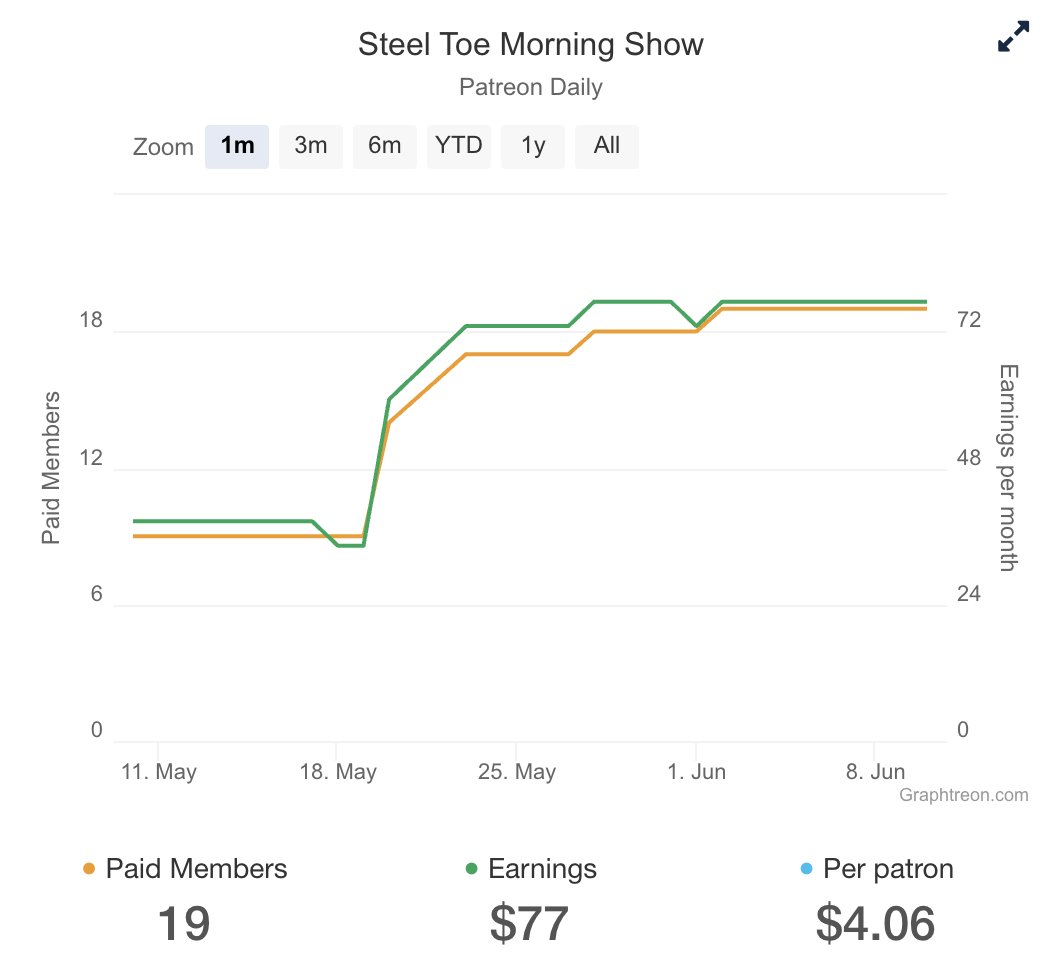
Task: Click the 8. Jun axis label
Action: [x=876, y=772]
